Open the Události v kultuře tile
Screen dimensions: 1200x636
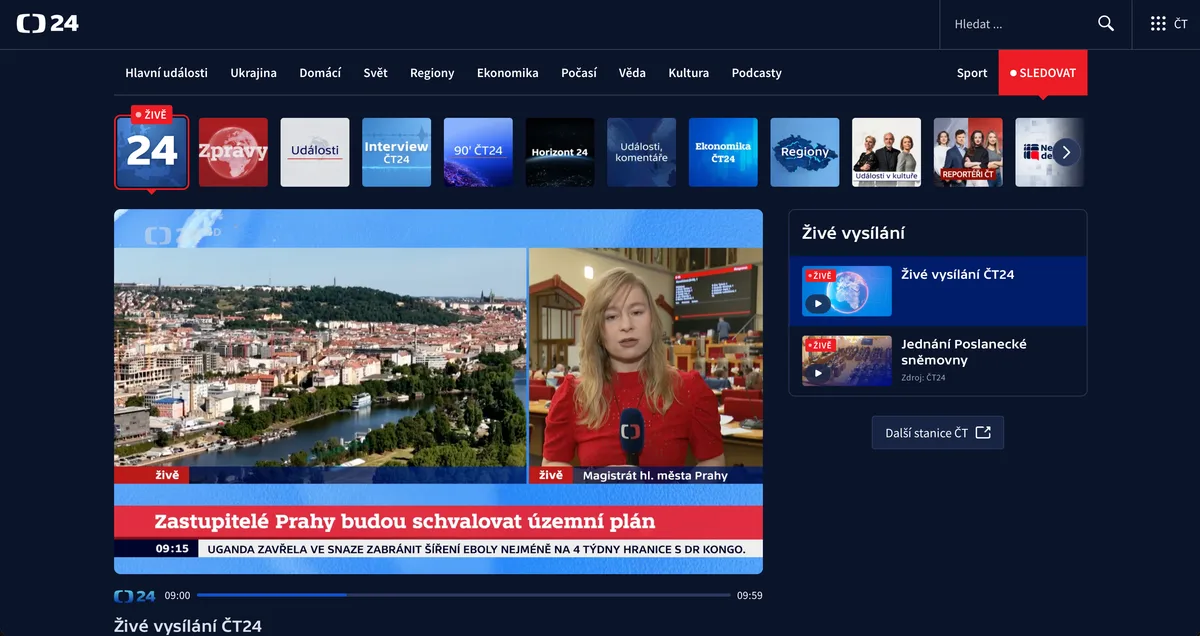click(x=886, y=152)
